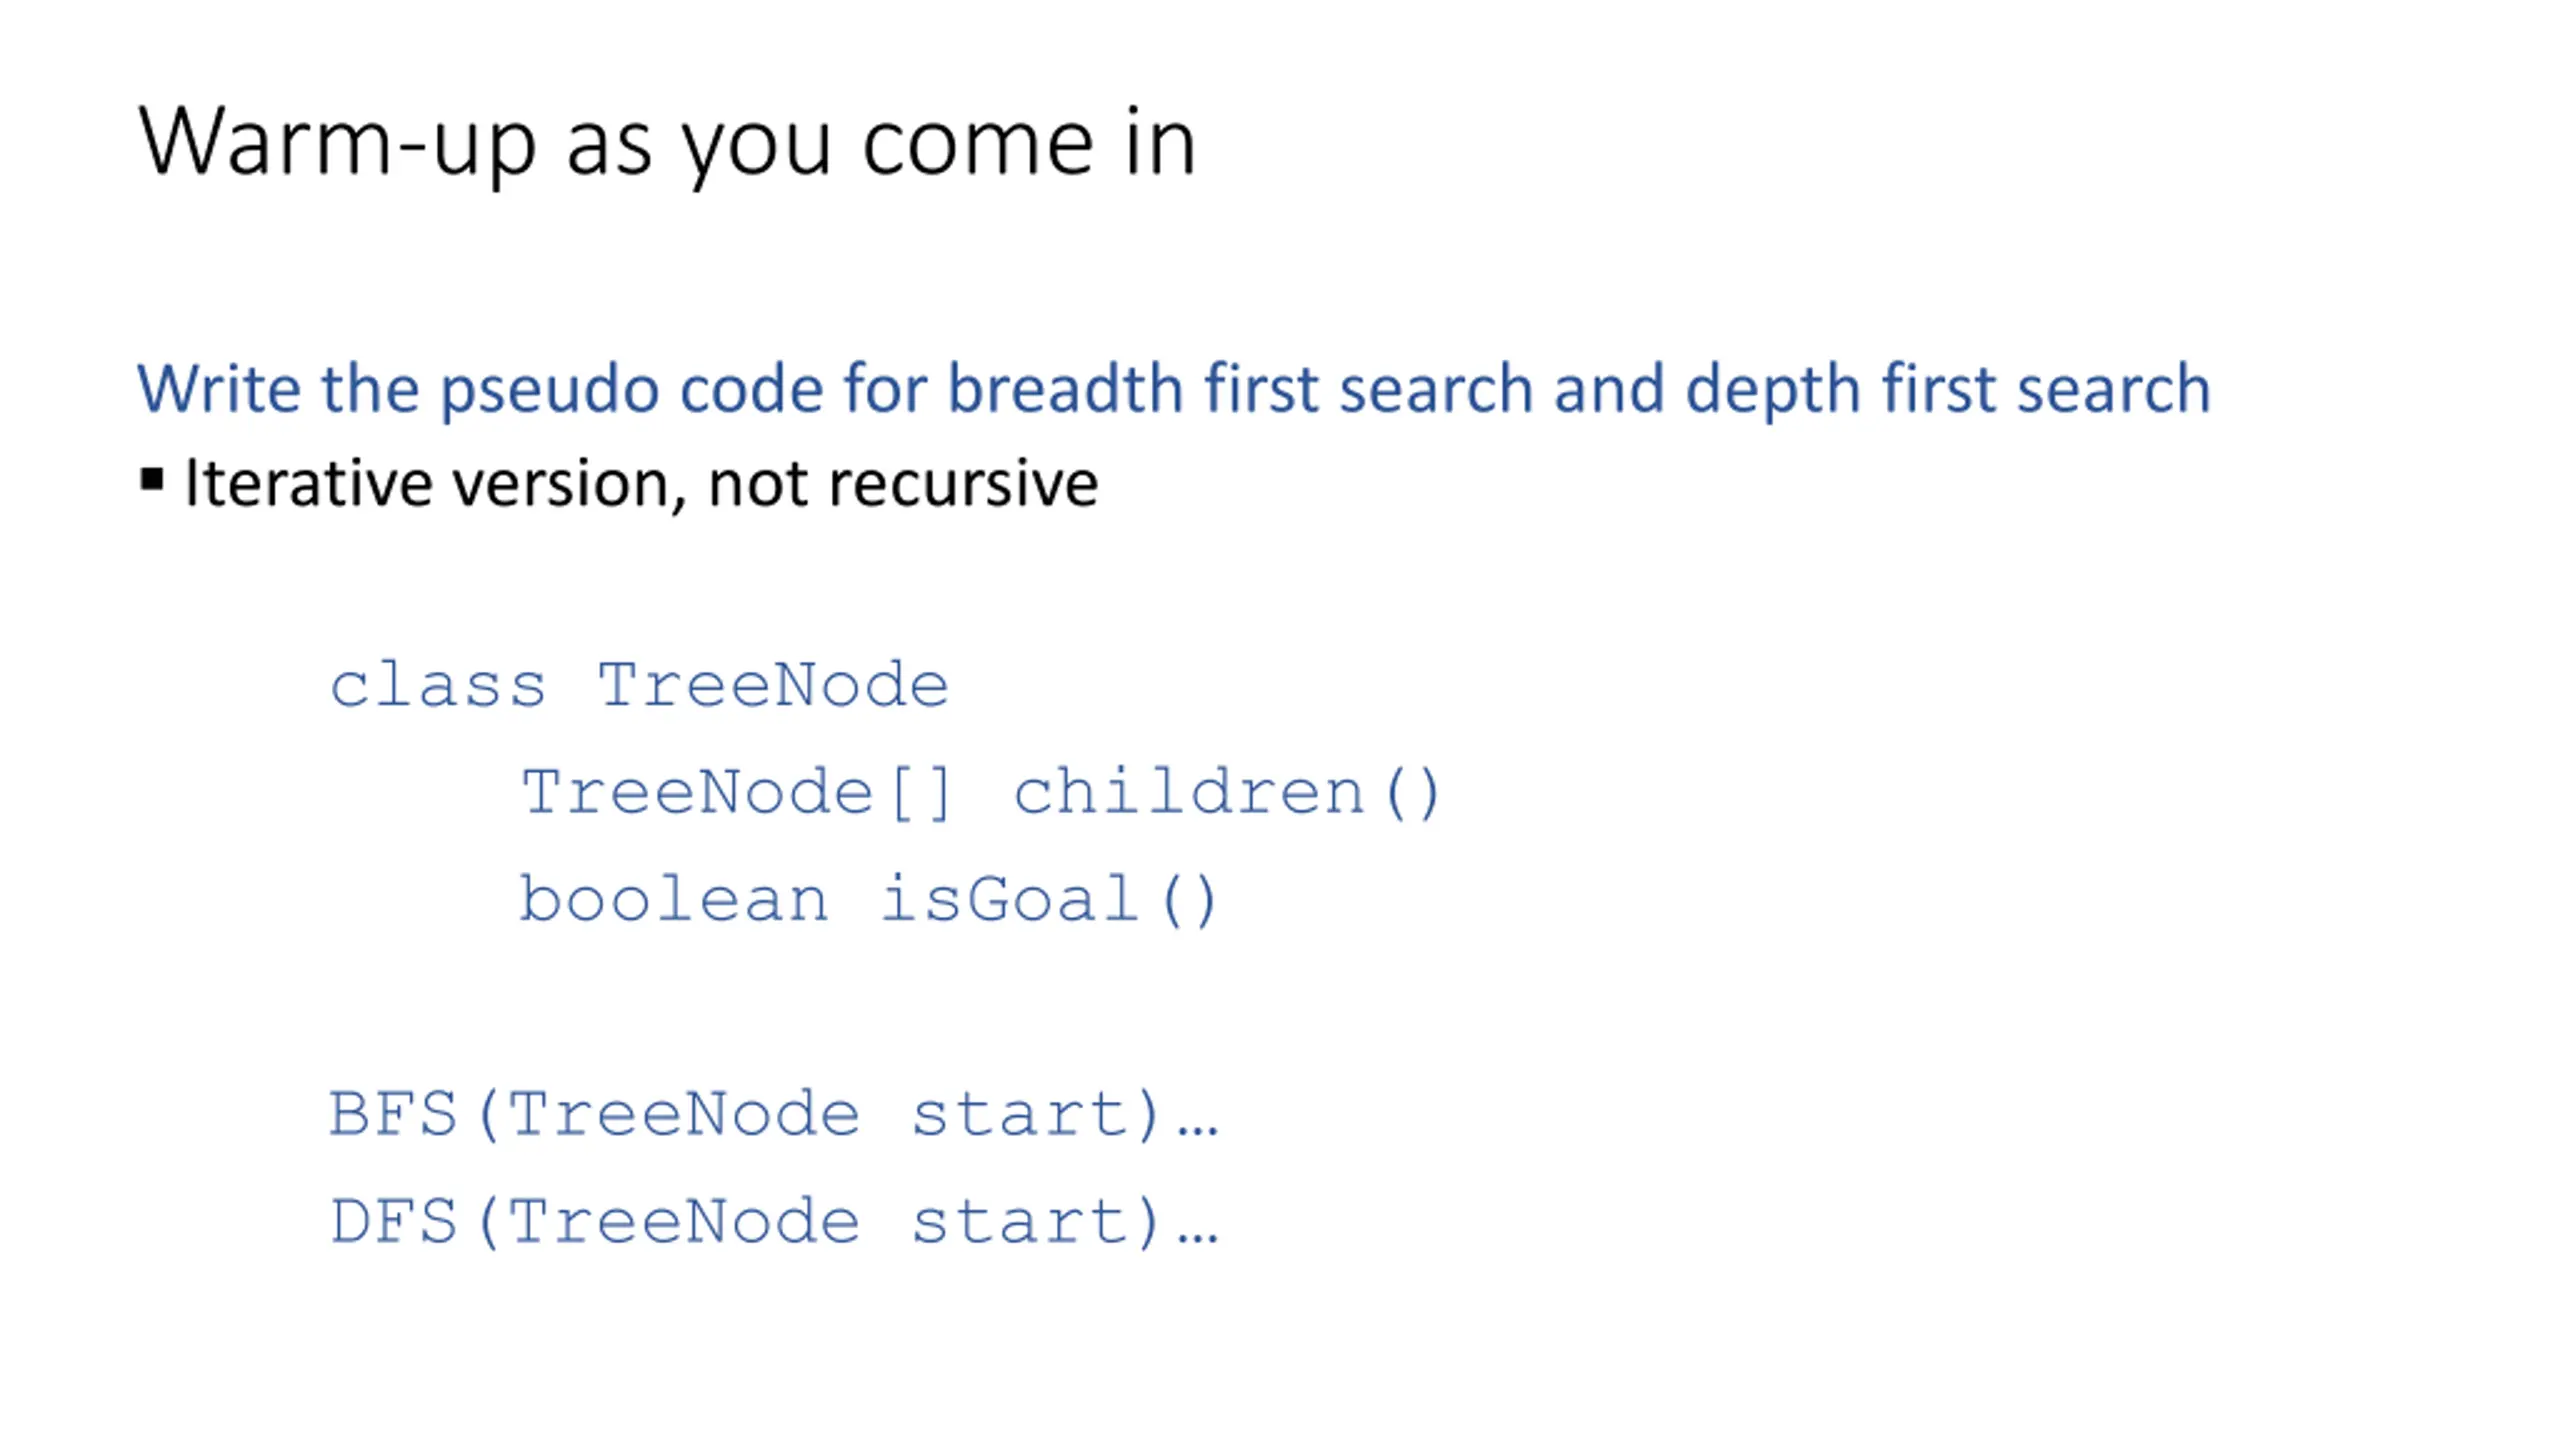Viewport: 2560px width, 1440px height.
Task: Click the word "children()" in the code
Action: tap(1227, 793)
